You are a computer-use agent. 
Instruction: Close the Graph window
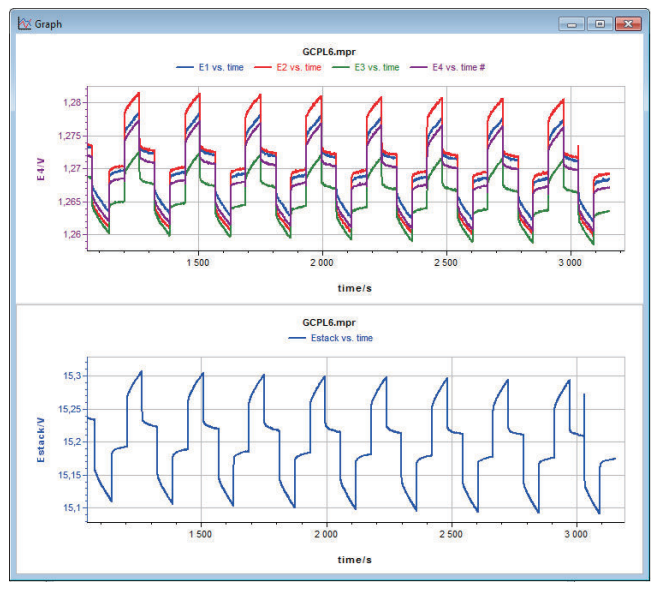627,23
